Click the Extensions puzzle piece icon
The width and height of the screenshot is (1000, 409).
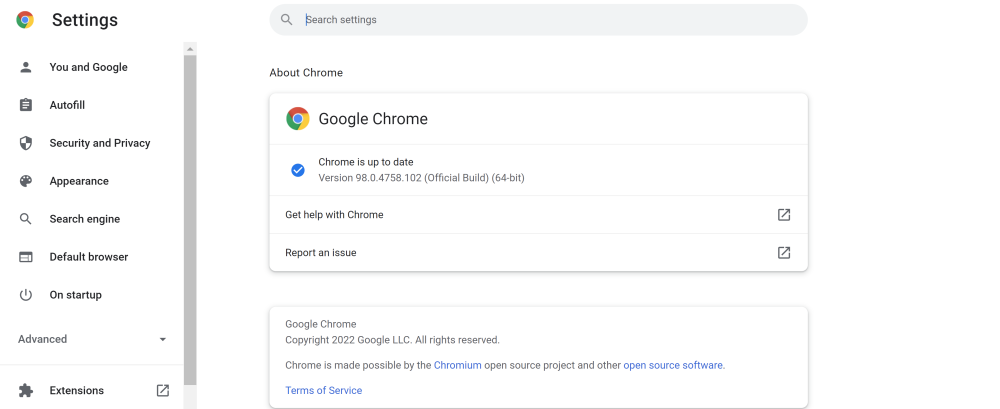[26, 391]
